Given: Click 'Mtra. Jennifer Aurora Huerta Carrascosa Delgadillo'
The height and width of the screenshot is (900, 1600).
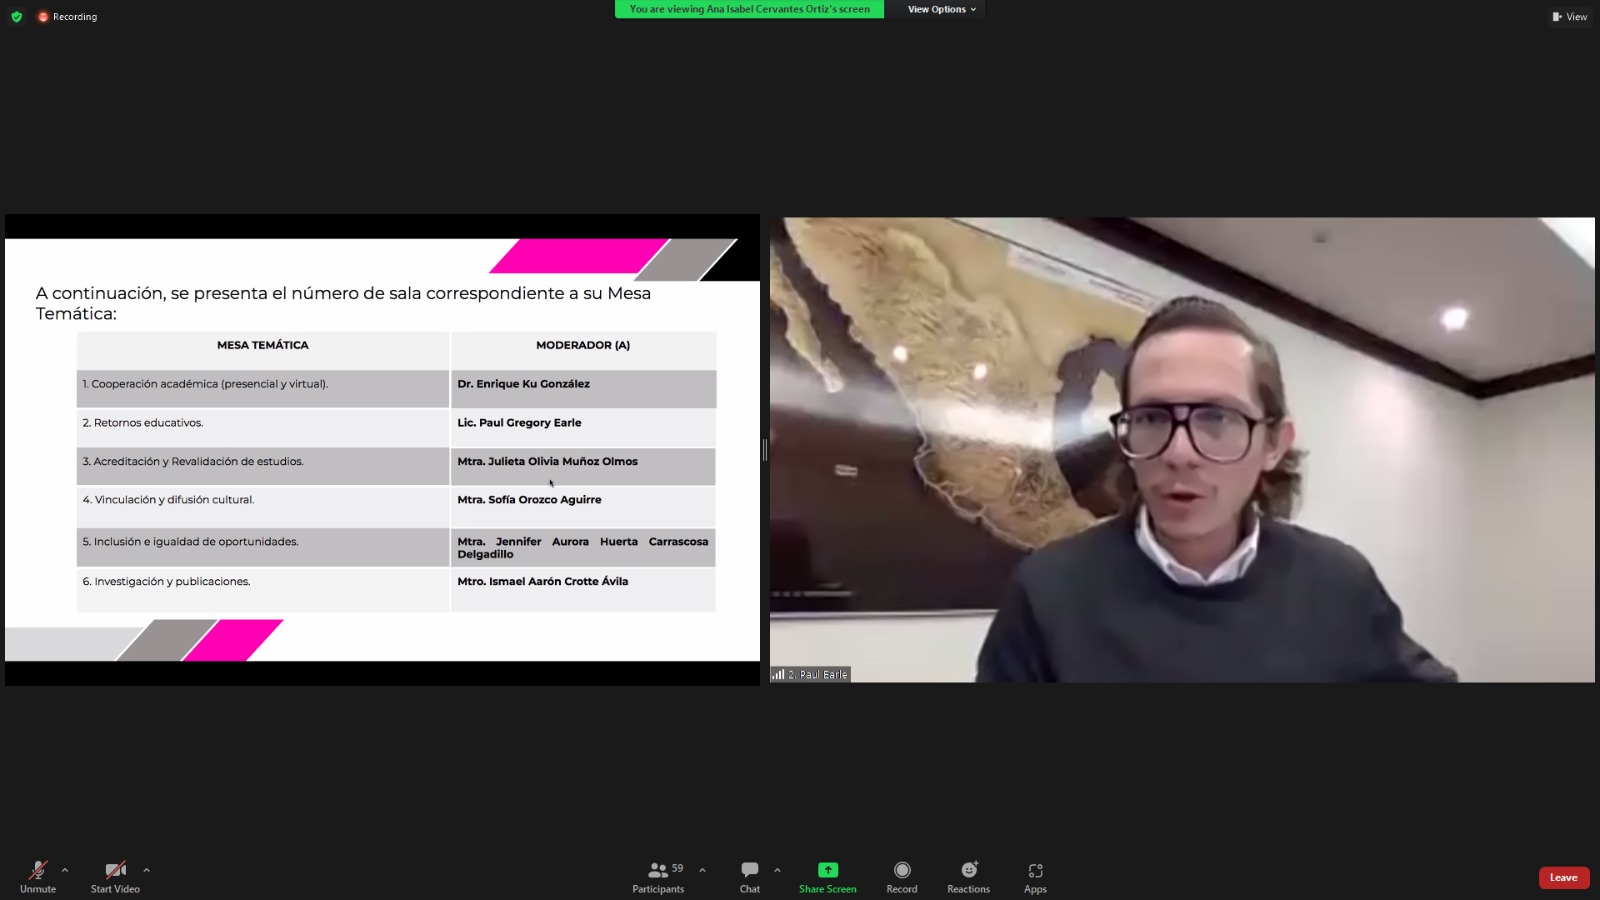Looking at the screenshot, I should click(x=582, y=548).
